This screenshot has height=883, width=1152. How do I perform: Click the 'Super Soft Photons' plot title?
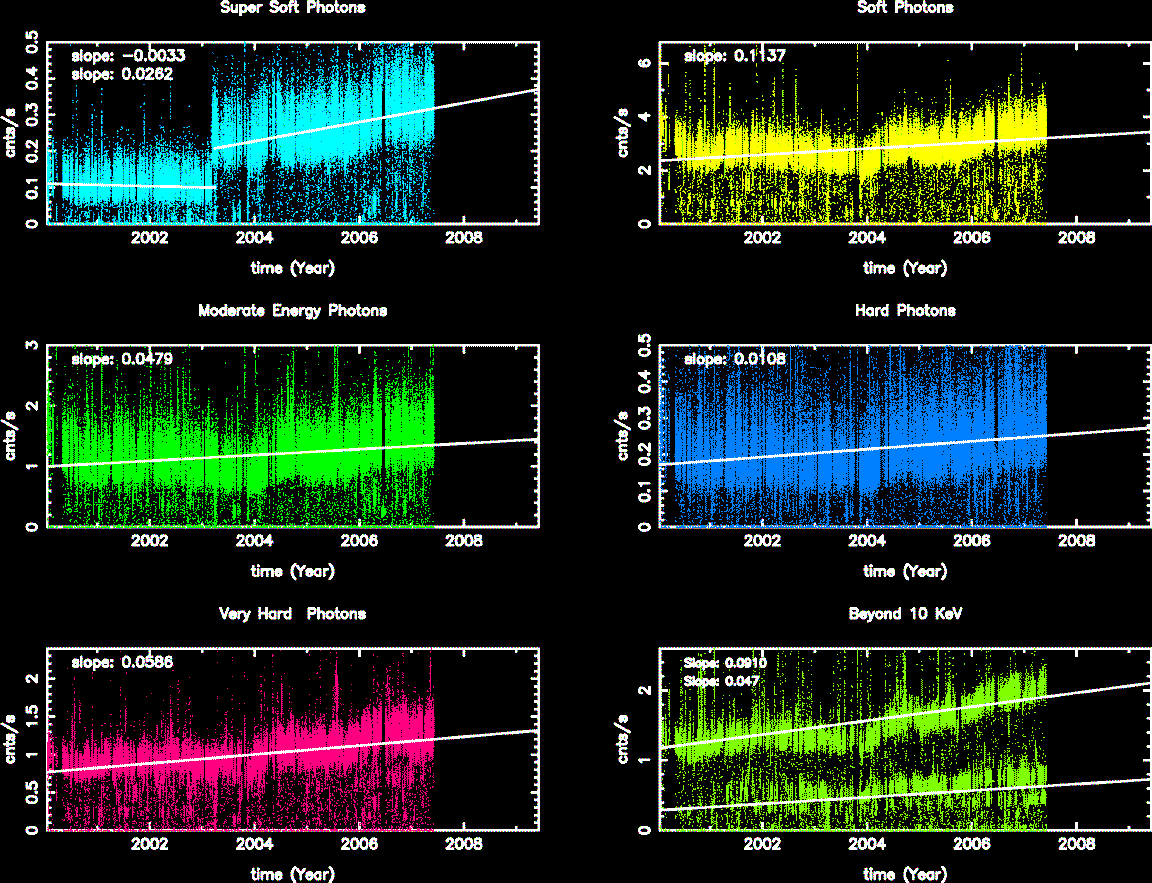coord(292,8)
